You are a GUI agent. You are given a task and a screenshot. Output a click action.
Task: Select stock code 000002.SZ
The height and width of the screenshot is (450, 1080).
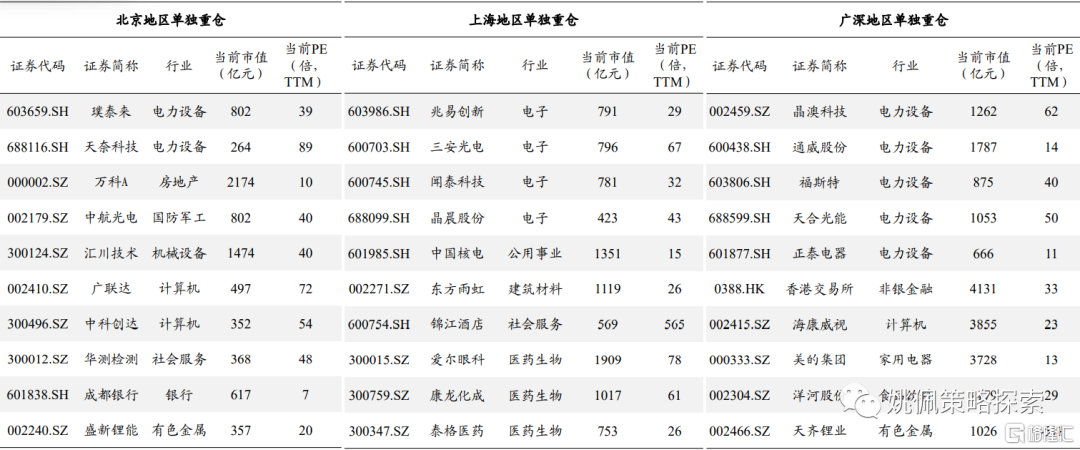pyautogui.click(x=38, y=183)
